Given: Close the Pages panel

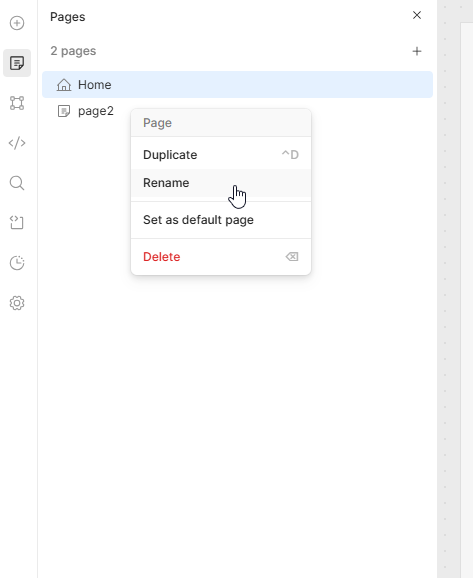Looking at the screenshot, I should 417,15.
